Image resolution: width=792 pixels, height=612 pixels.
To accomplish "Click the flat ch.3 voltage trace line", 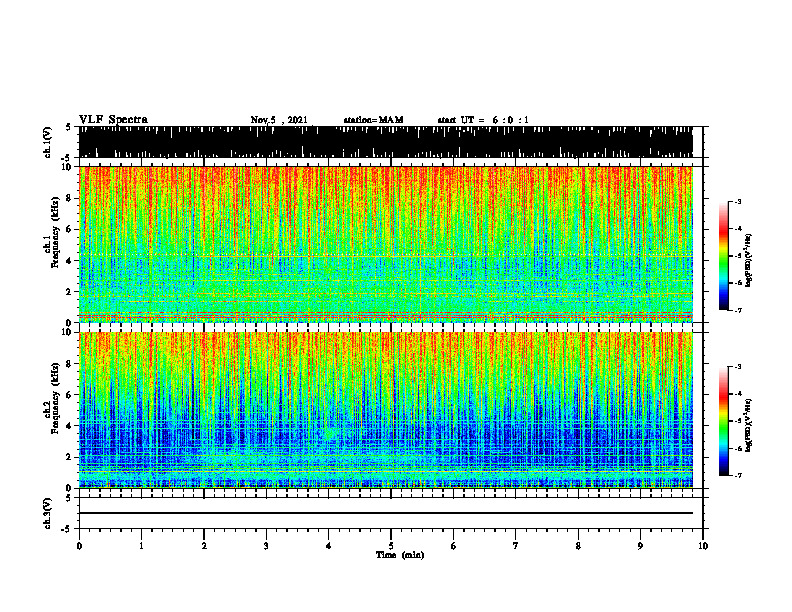I will coord(386,513).
